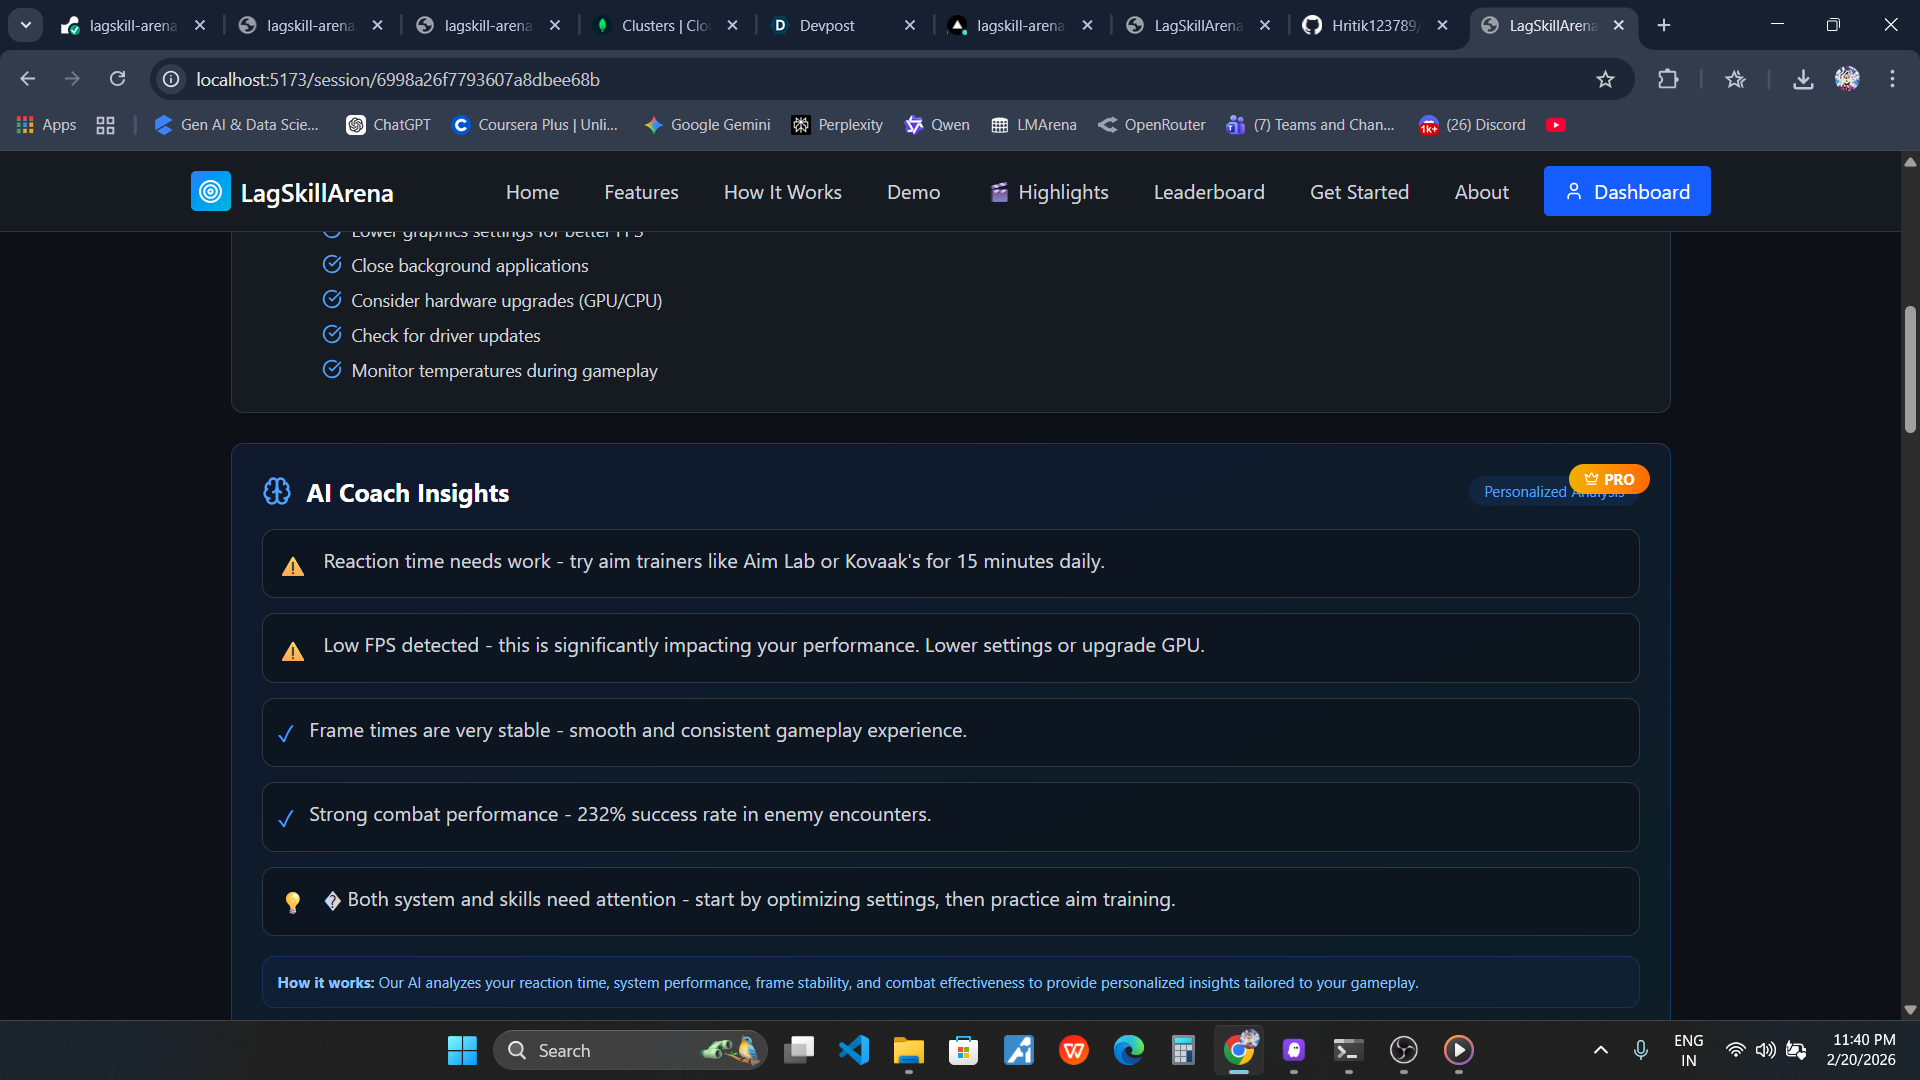Open the ChatGPT bookmark link
The height and width of the screenshot is (1080, 1920).
point(389,125)
